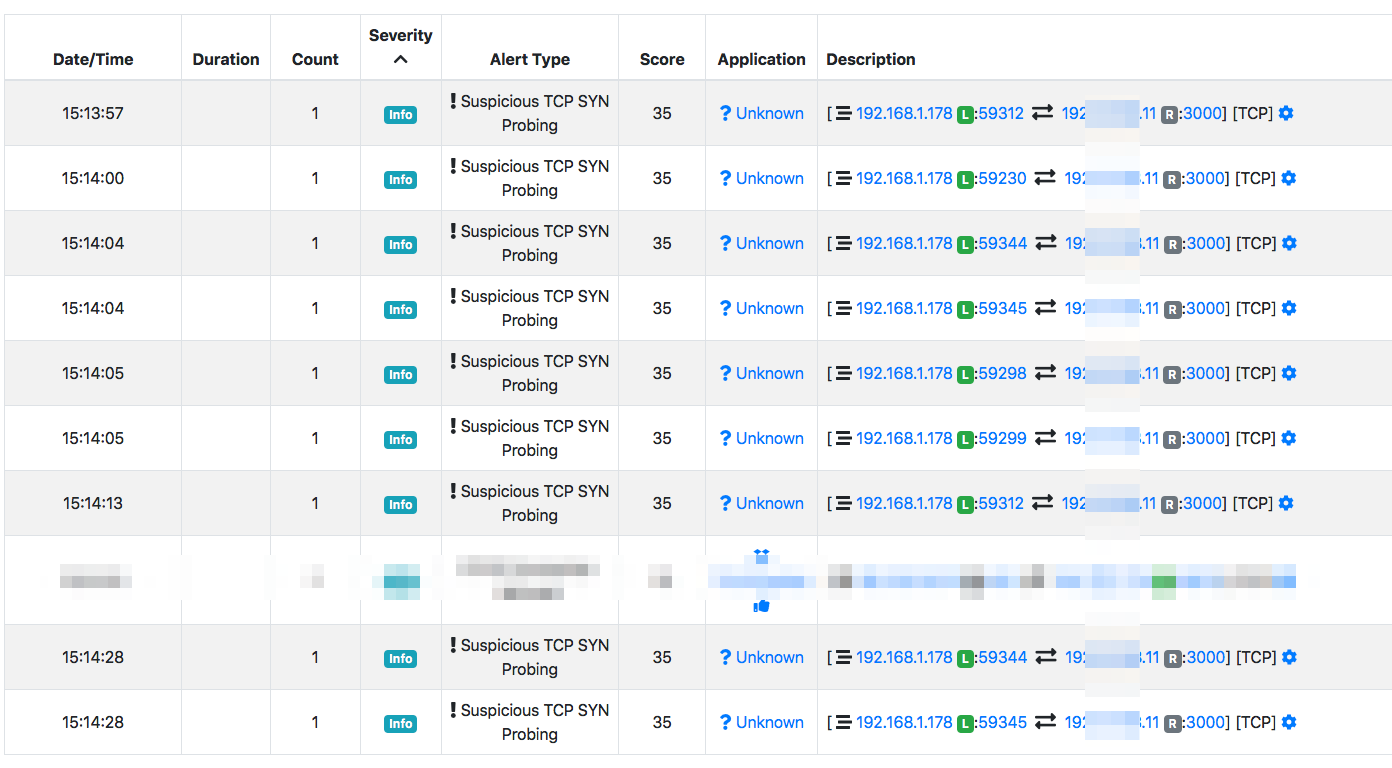Select the 15:14:00 timestamp cell

click(x=93, y=178)
